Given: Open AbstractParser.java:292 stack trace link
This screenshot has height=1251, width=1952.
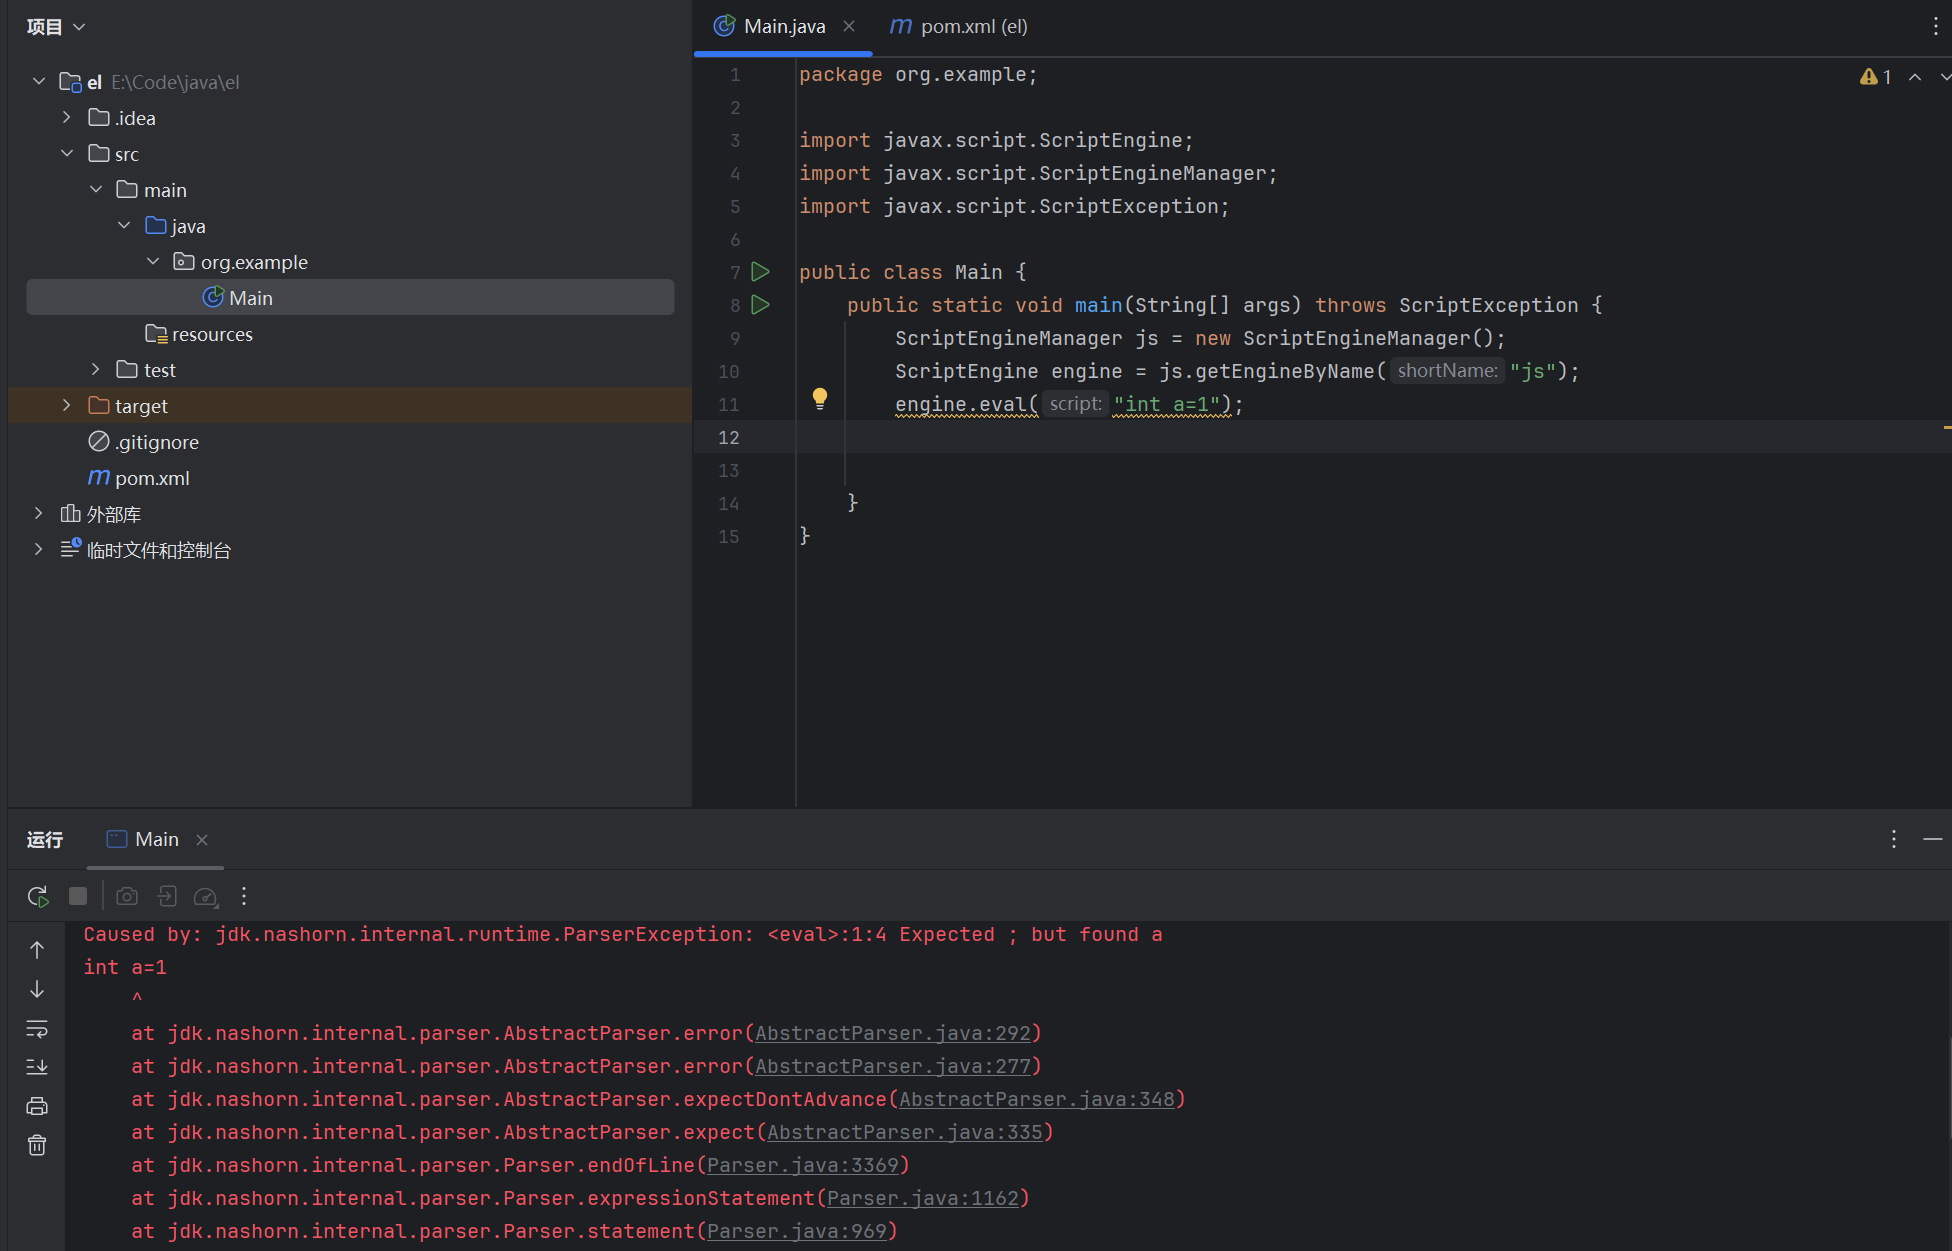Looking at the screenshot, I should [892, 1033].
